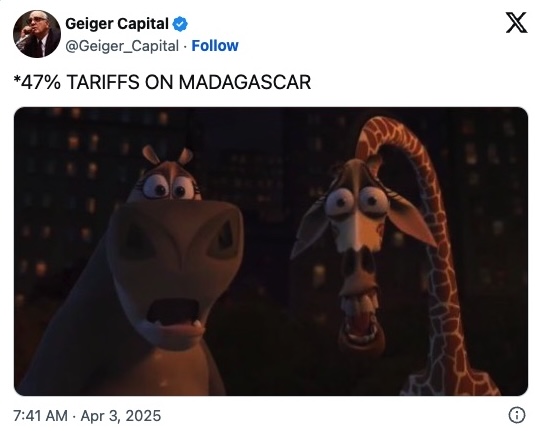Image resolution: width=535 pixels, height=431 pixels.
Task: Click the word MADAGASCAR in the tweet
Action: point(245,82)
